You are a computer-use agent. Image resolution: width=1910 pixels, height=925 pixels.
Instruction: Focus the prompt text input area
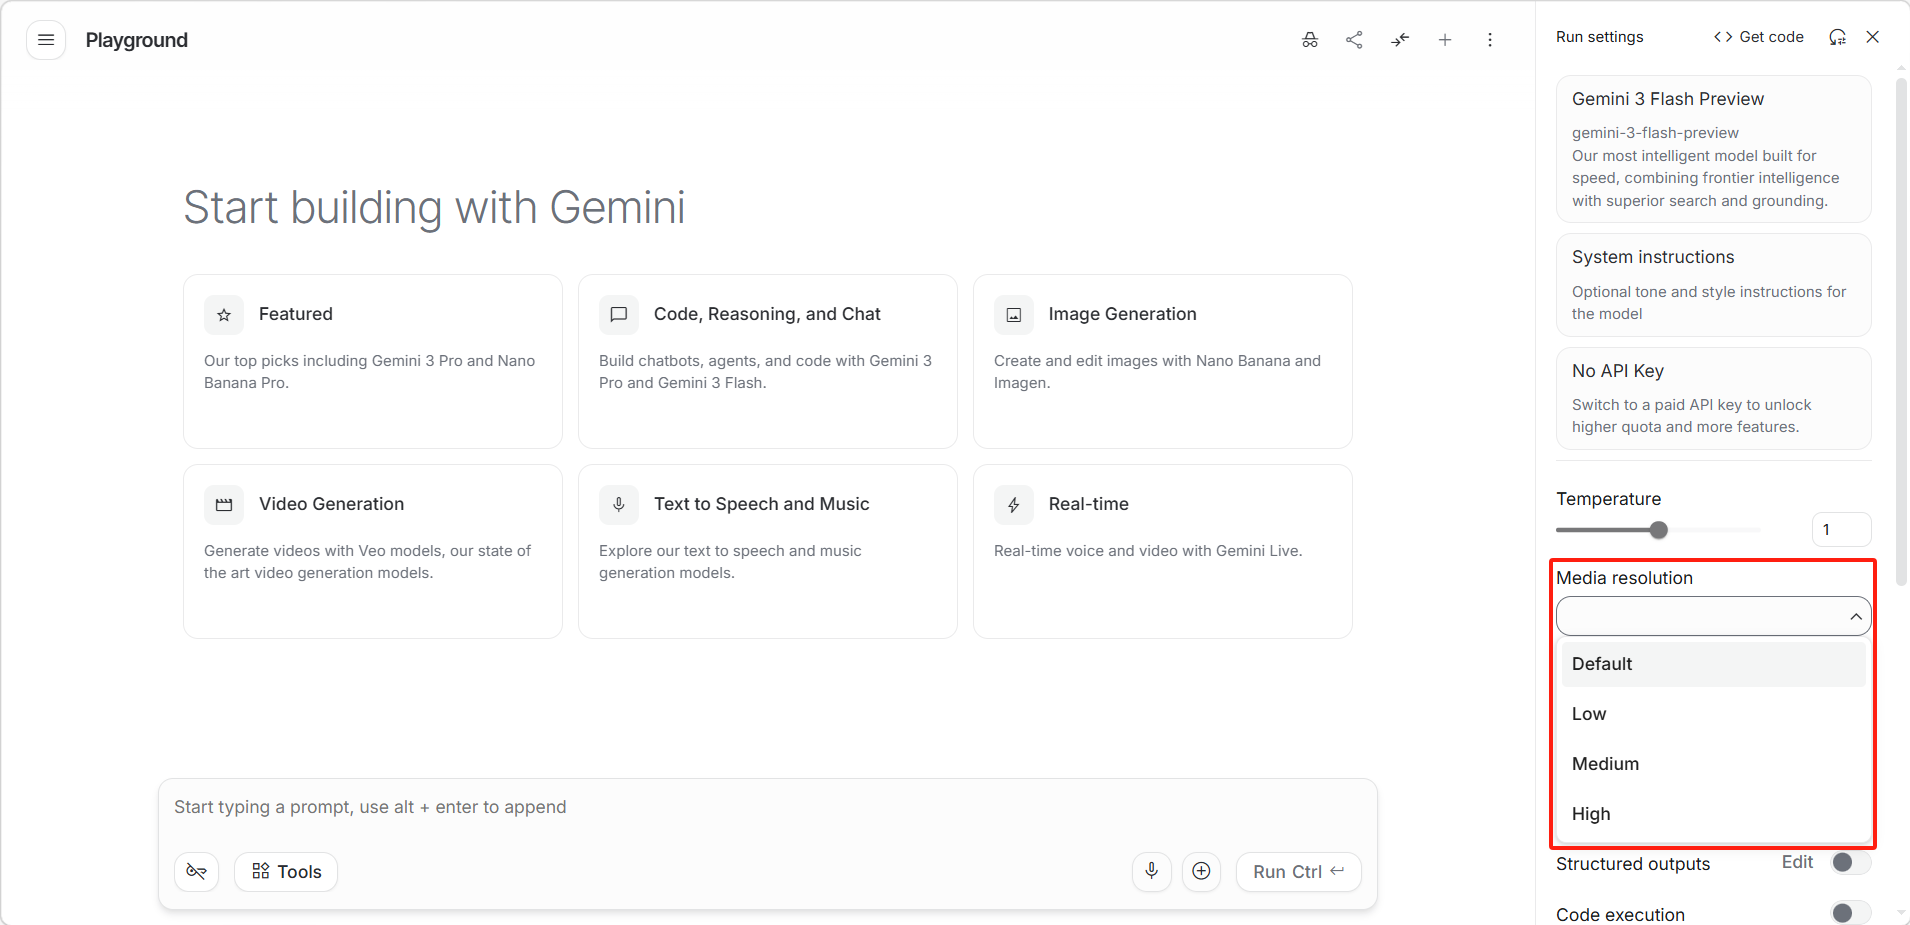(768, 807)
